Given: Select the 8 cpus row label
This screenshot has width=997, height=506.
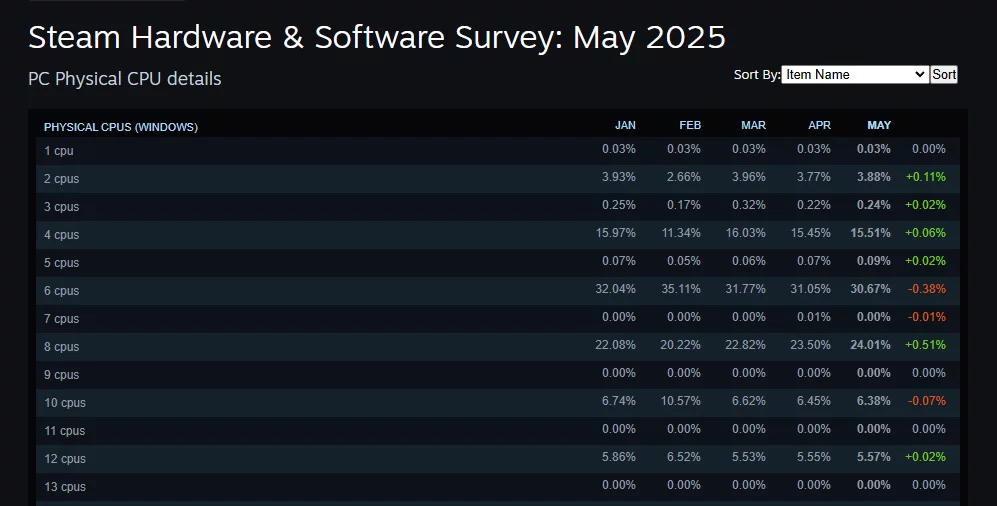Looking at the screenshot, I should 61,347.
